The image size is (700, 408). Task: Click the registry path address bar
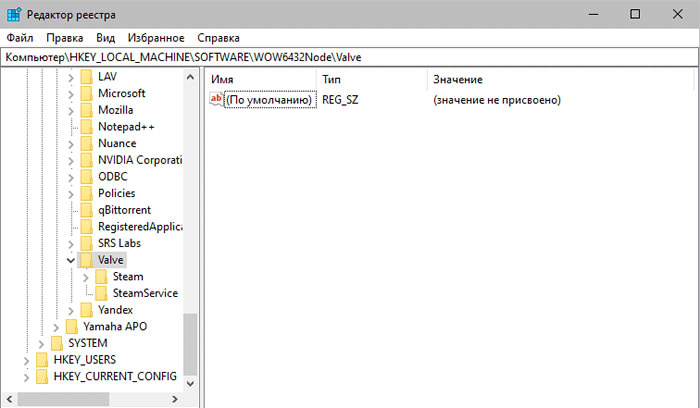coord(350,57)
